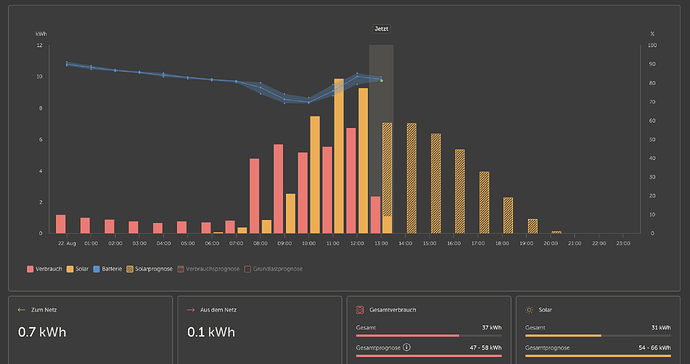Click the consumption Gesamtprognose progress bar
Viewport: 690px width, 364px height.
(429, 356)
